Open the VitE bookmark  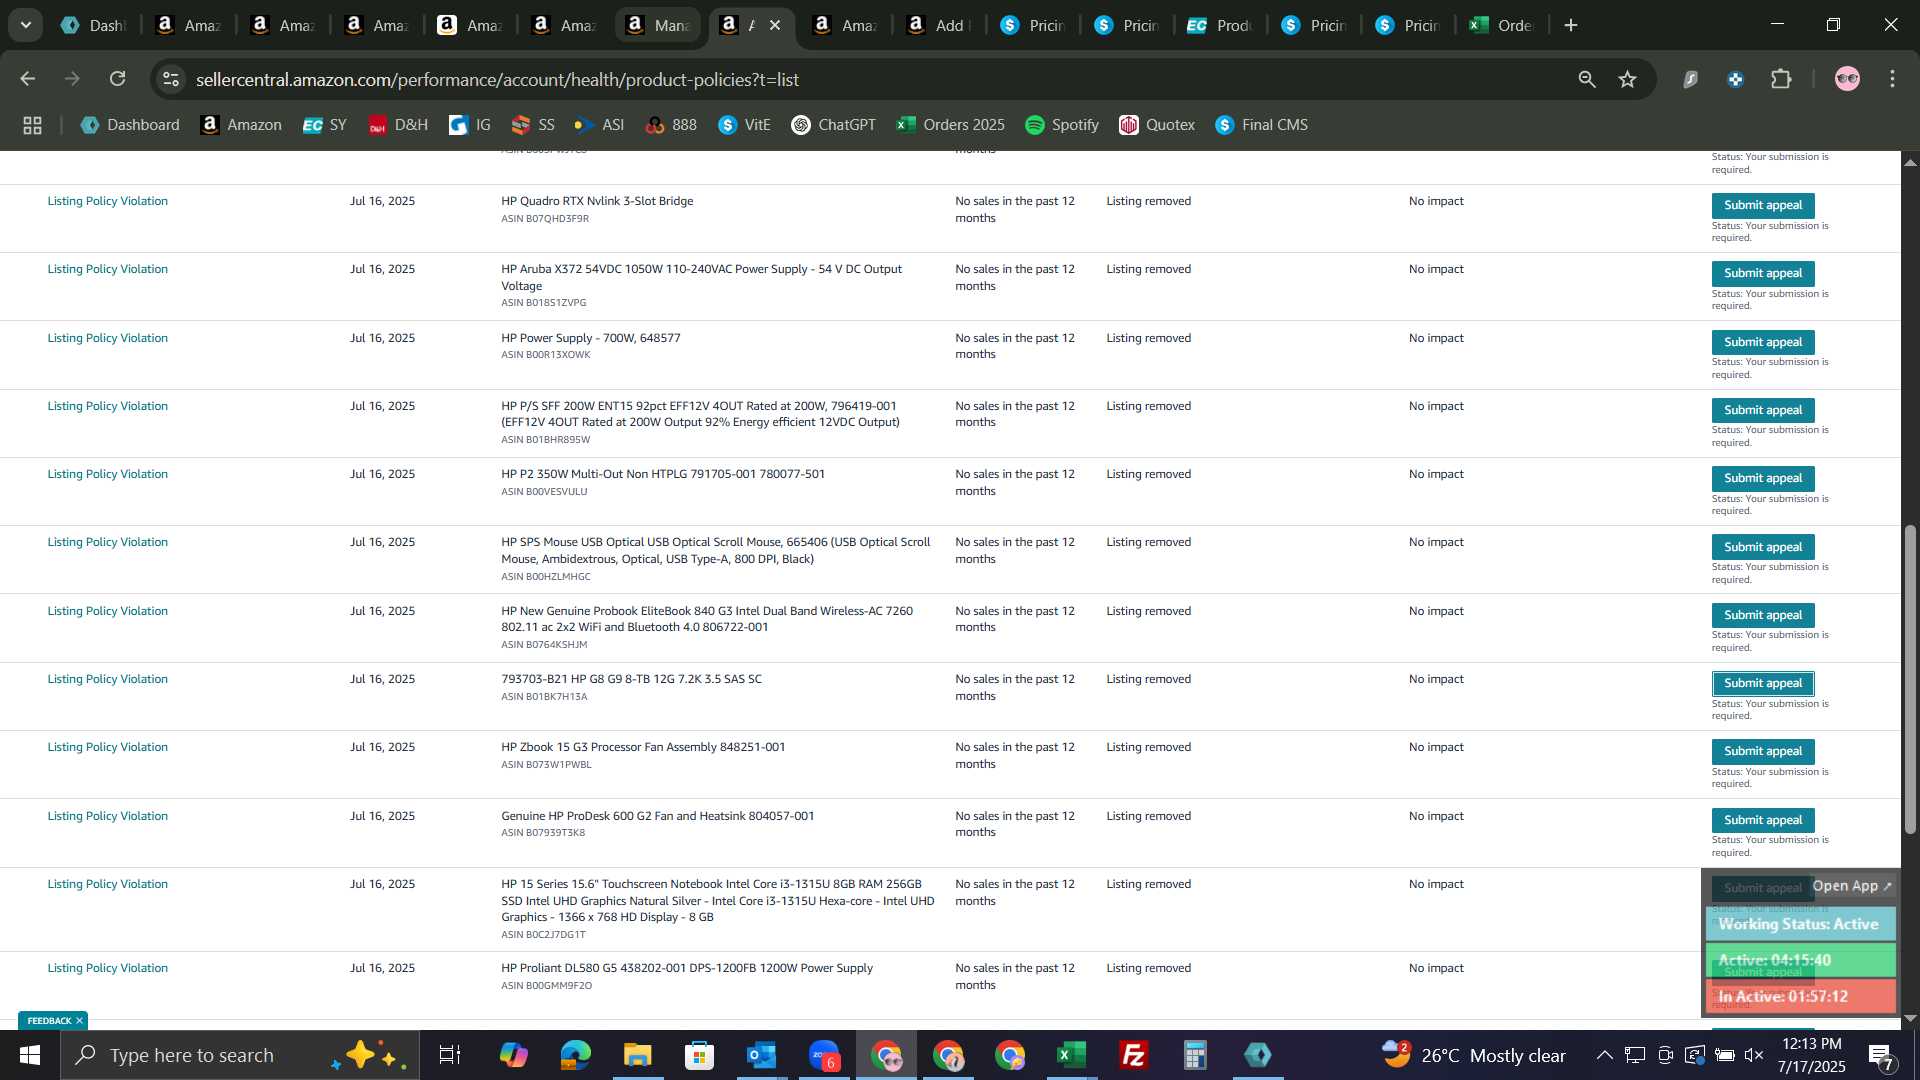pos(744,125)
